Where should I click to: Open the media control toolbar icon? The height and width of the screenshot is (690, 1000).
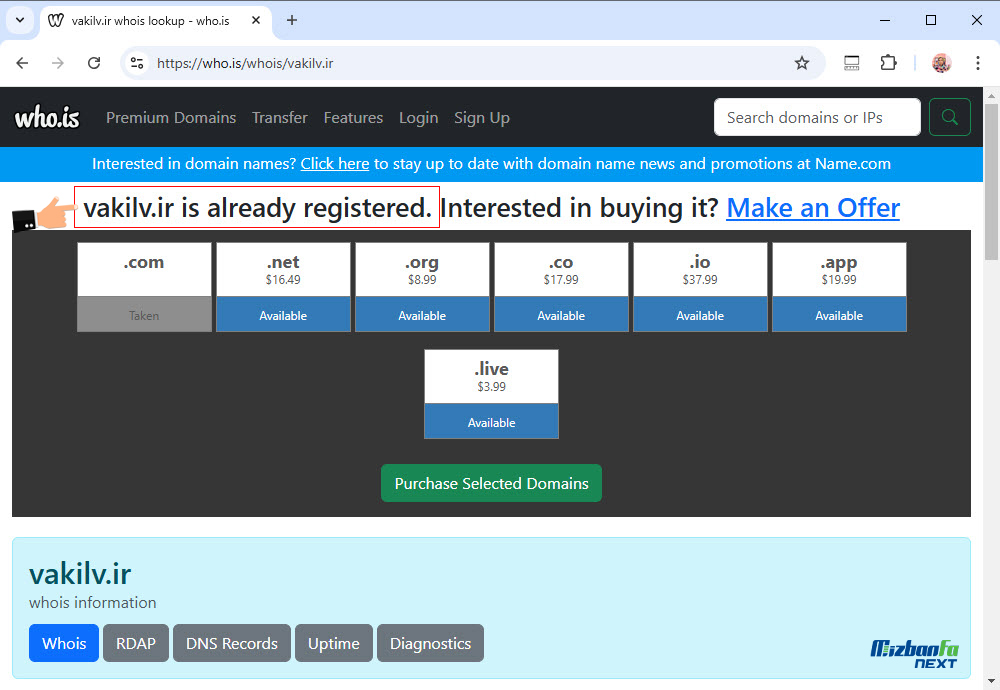point(851,63)
